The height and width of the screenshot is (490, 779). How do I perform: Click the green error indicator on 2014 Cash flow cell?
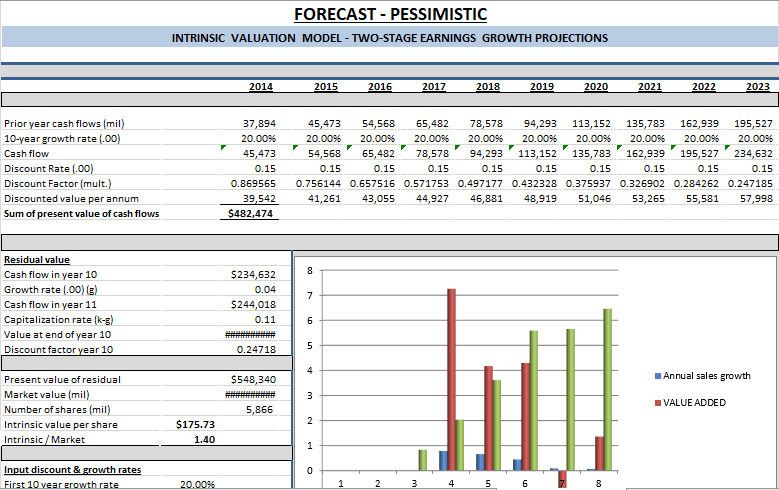pyautogui.click(x=223, y=147)
